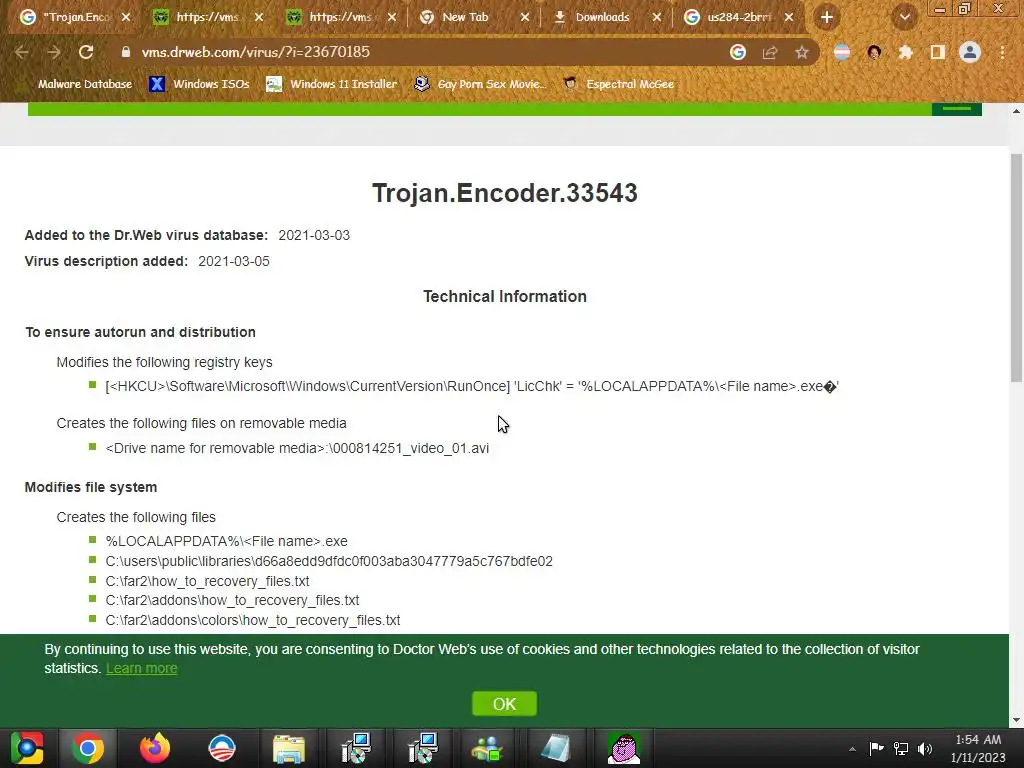Image resolution: width=1024 pixels, height=768 pixels.
Task: Open the volume speaker tray icon
Action: click(925, 748)
